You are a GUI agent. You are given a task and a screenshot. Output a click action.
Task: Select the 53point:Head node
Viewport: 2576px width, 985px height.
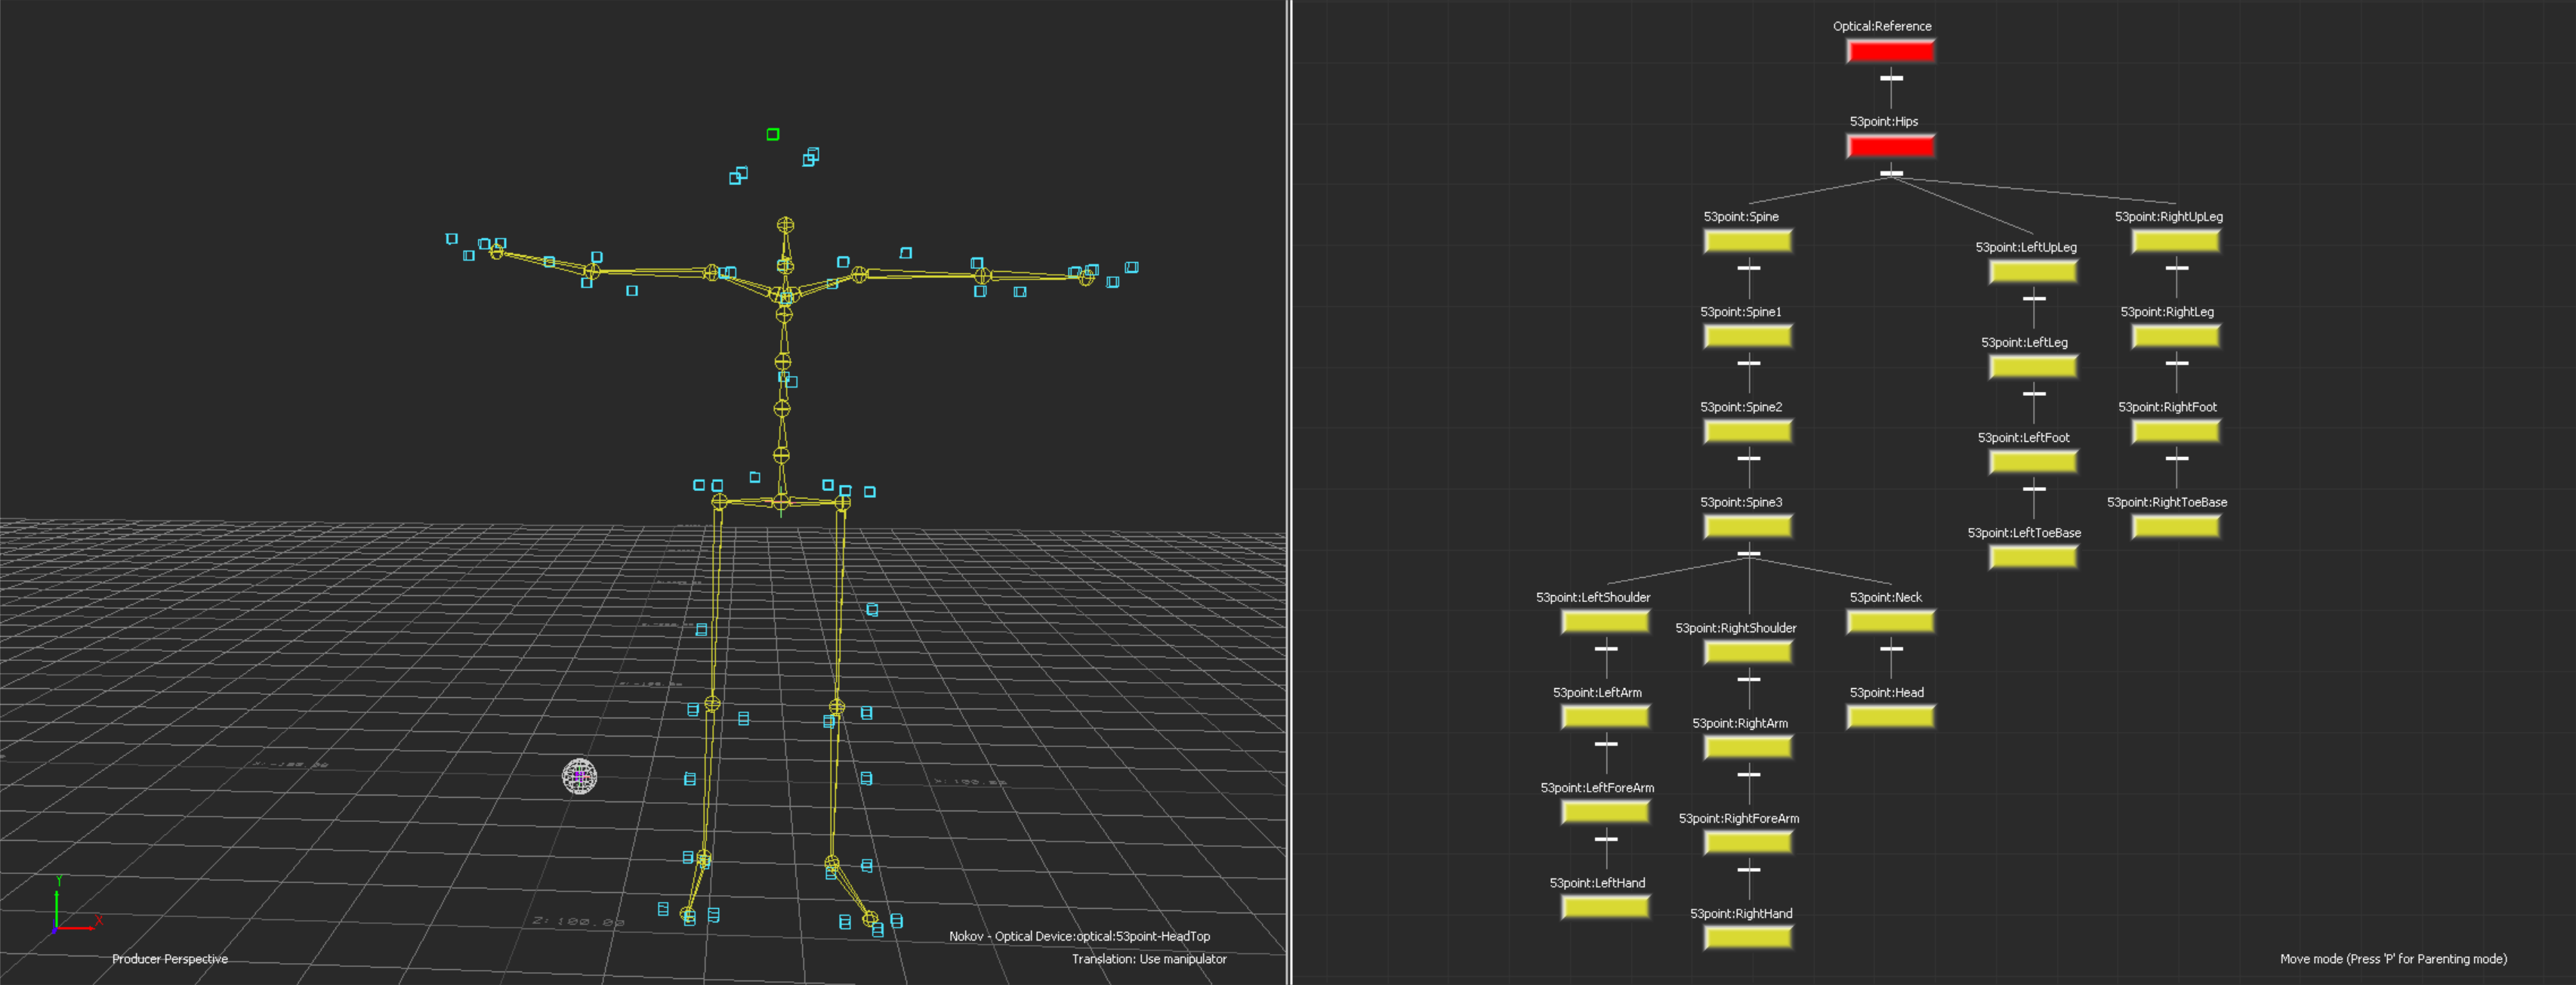point(1890,717)
